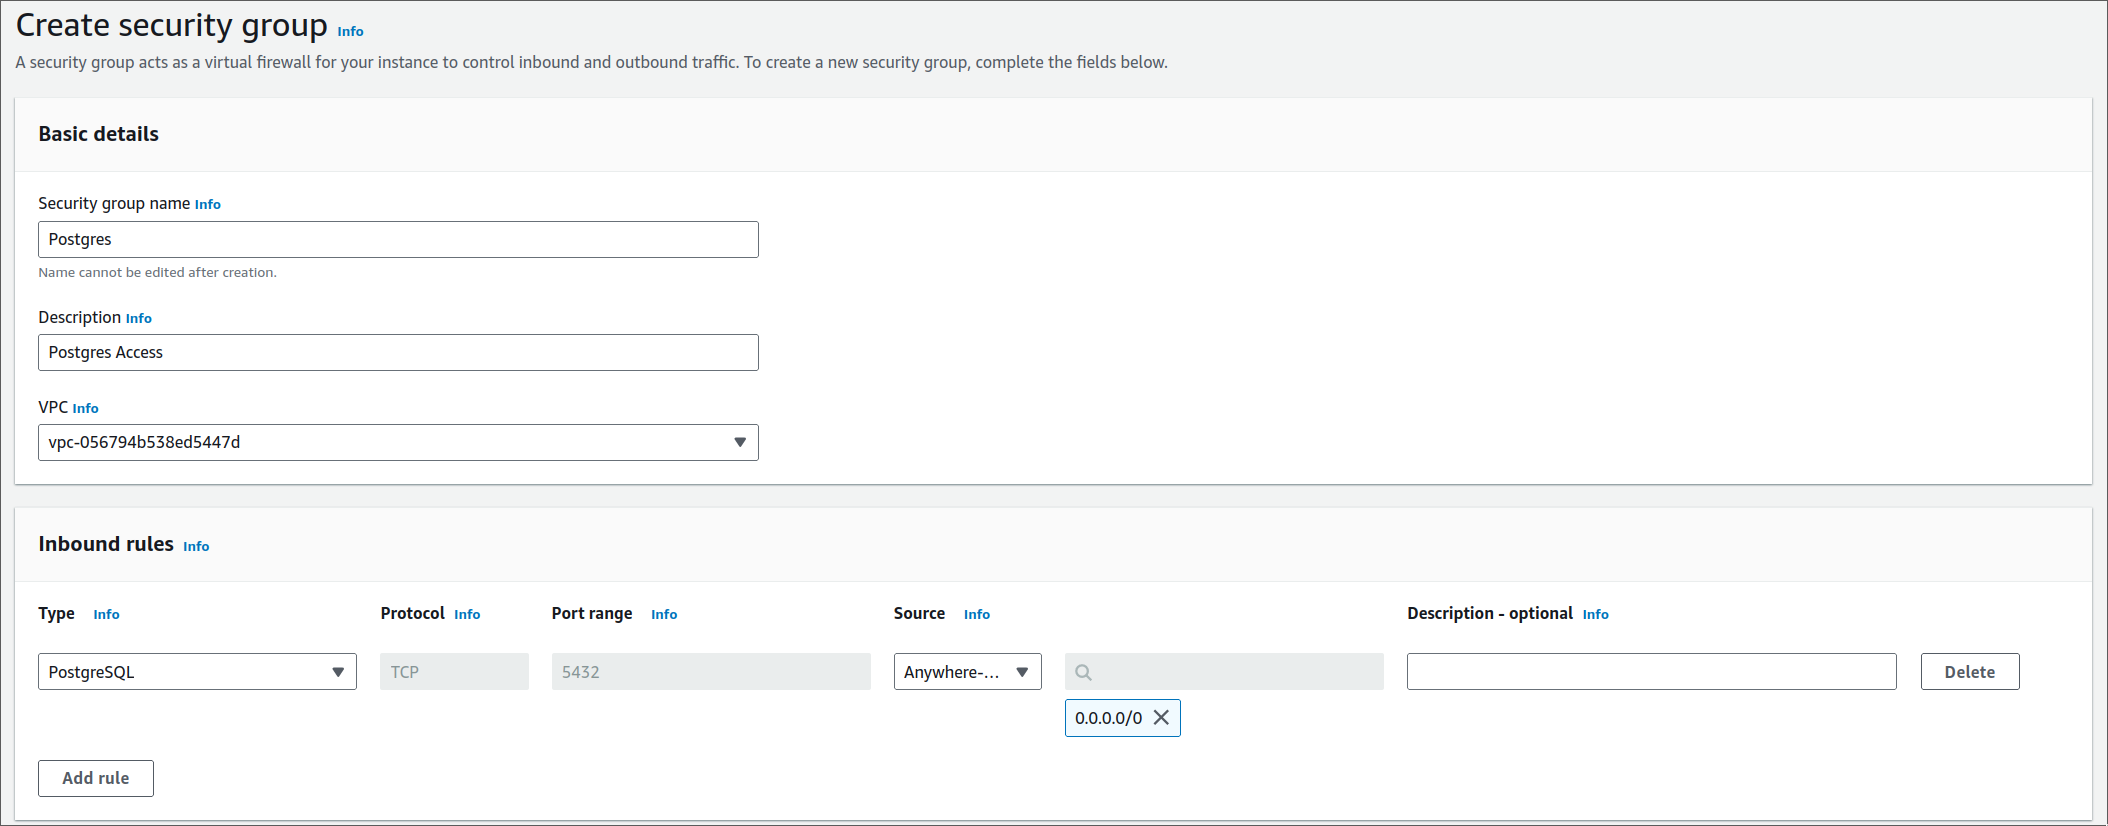The width and height of the screenshot is (2108, 826).
Task: Click the Postgres Access description field
Action: 398,353
